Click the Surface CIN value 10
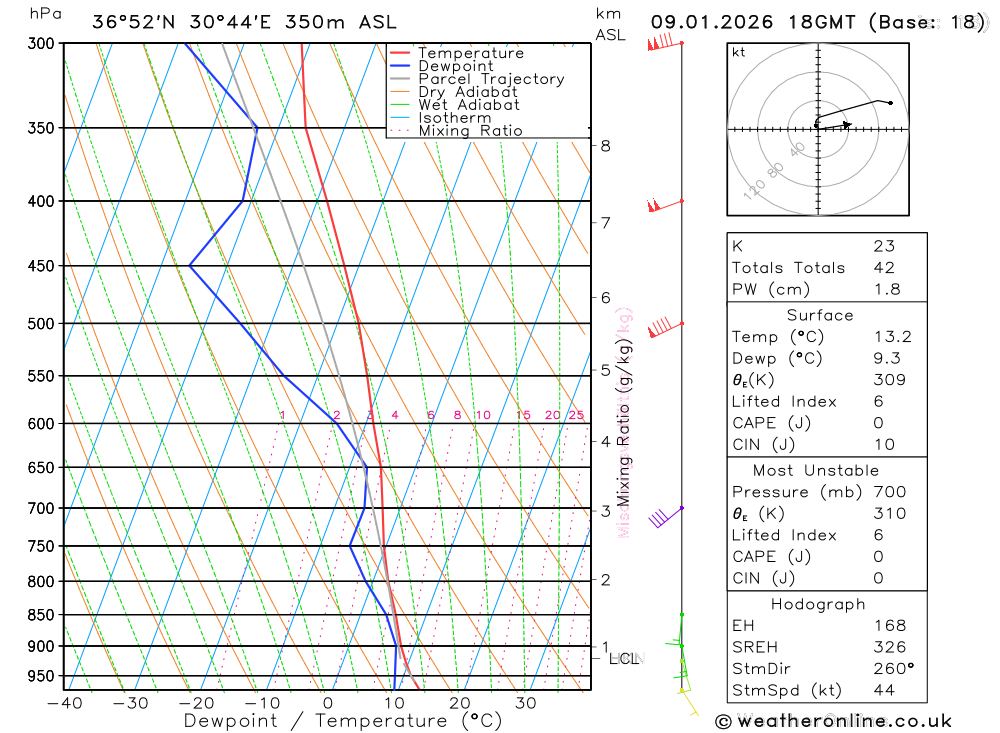The image size is (1000, 733). click(x=884, y=445)
